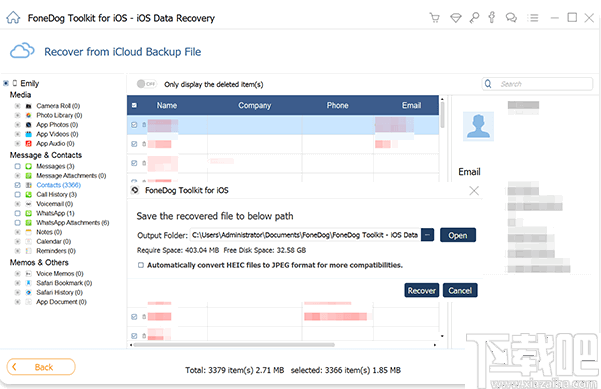
Task: Click the Message Attachments icon
Action: click(x=28, y=176)
